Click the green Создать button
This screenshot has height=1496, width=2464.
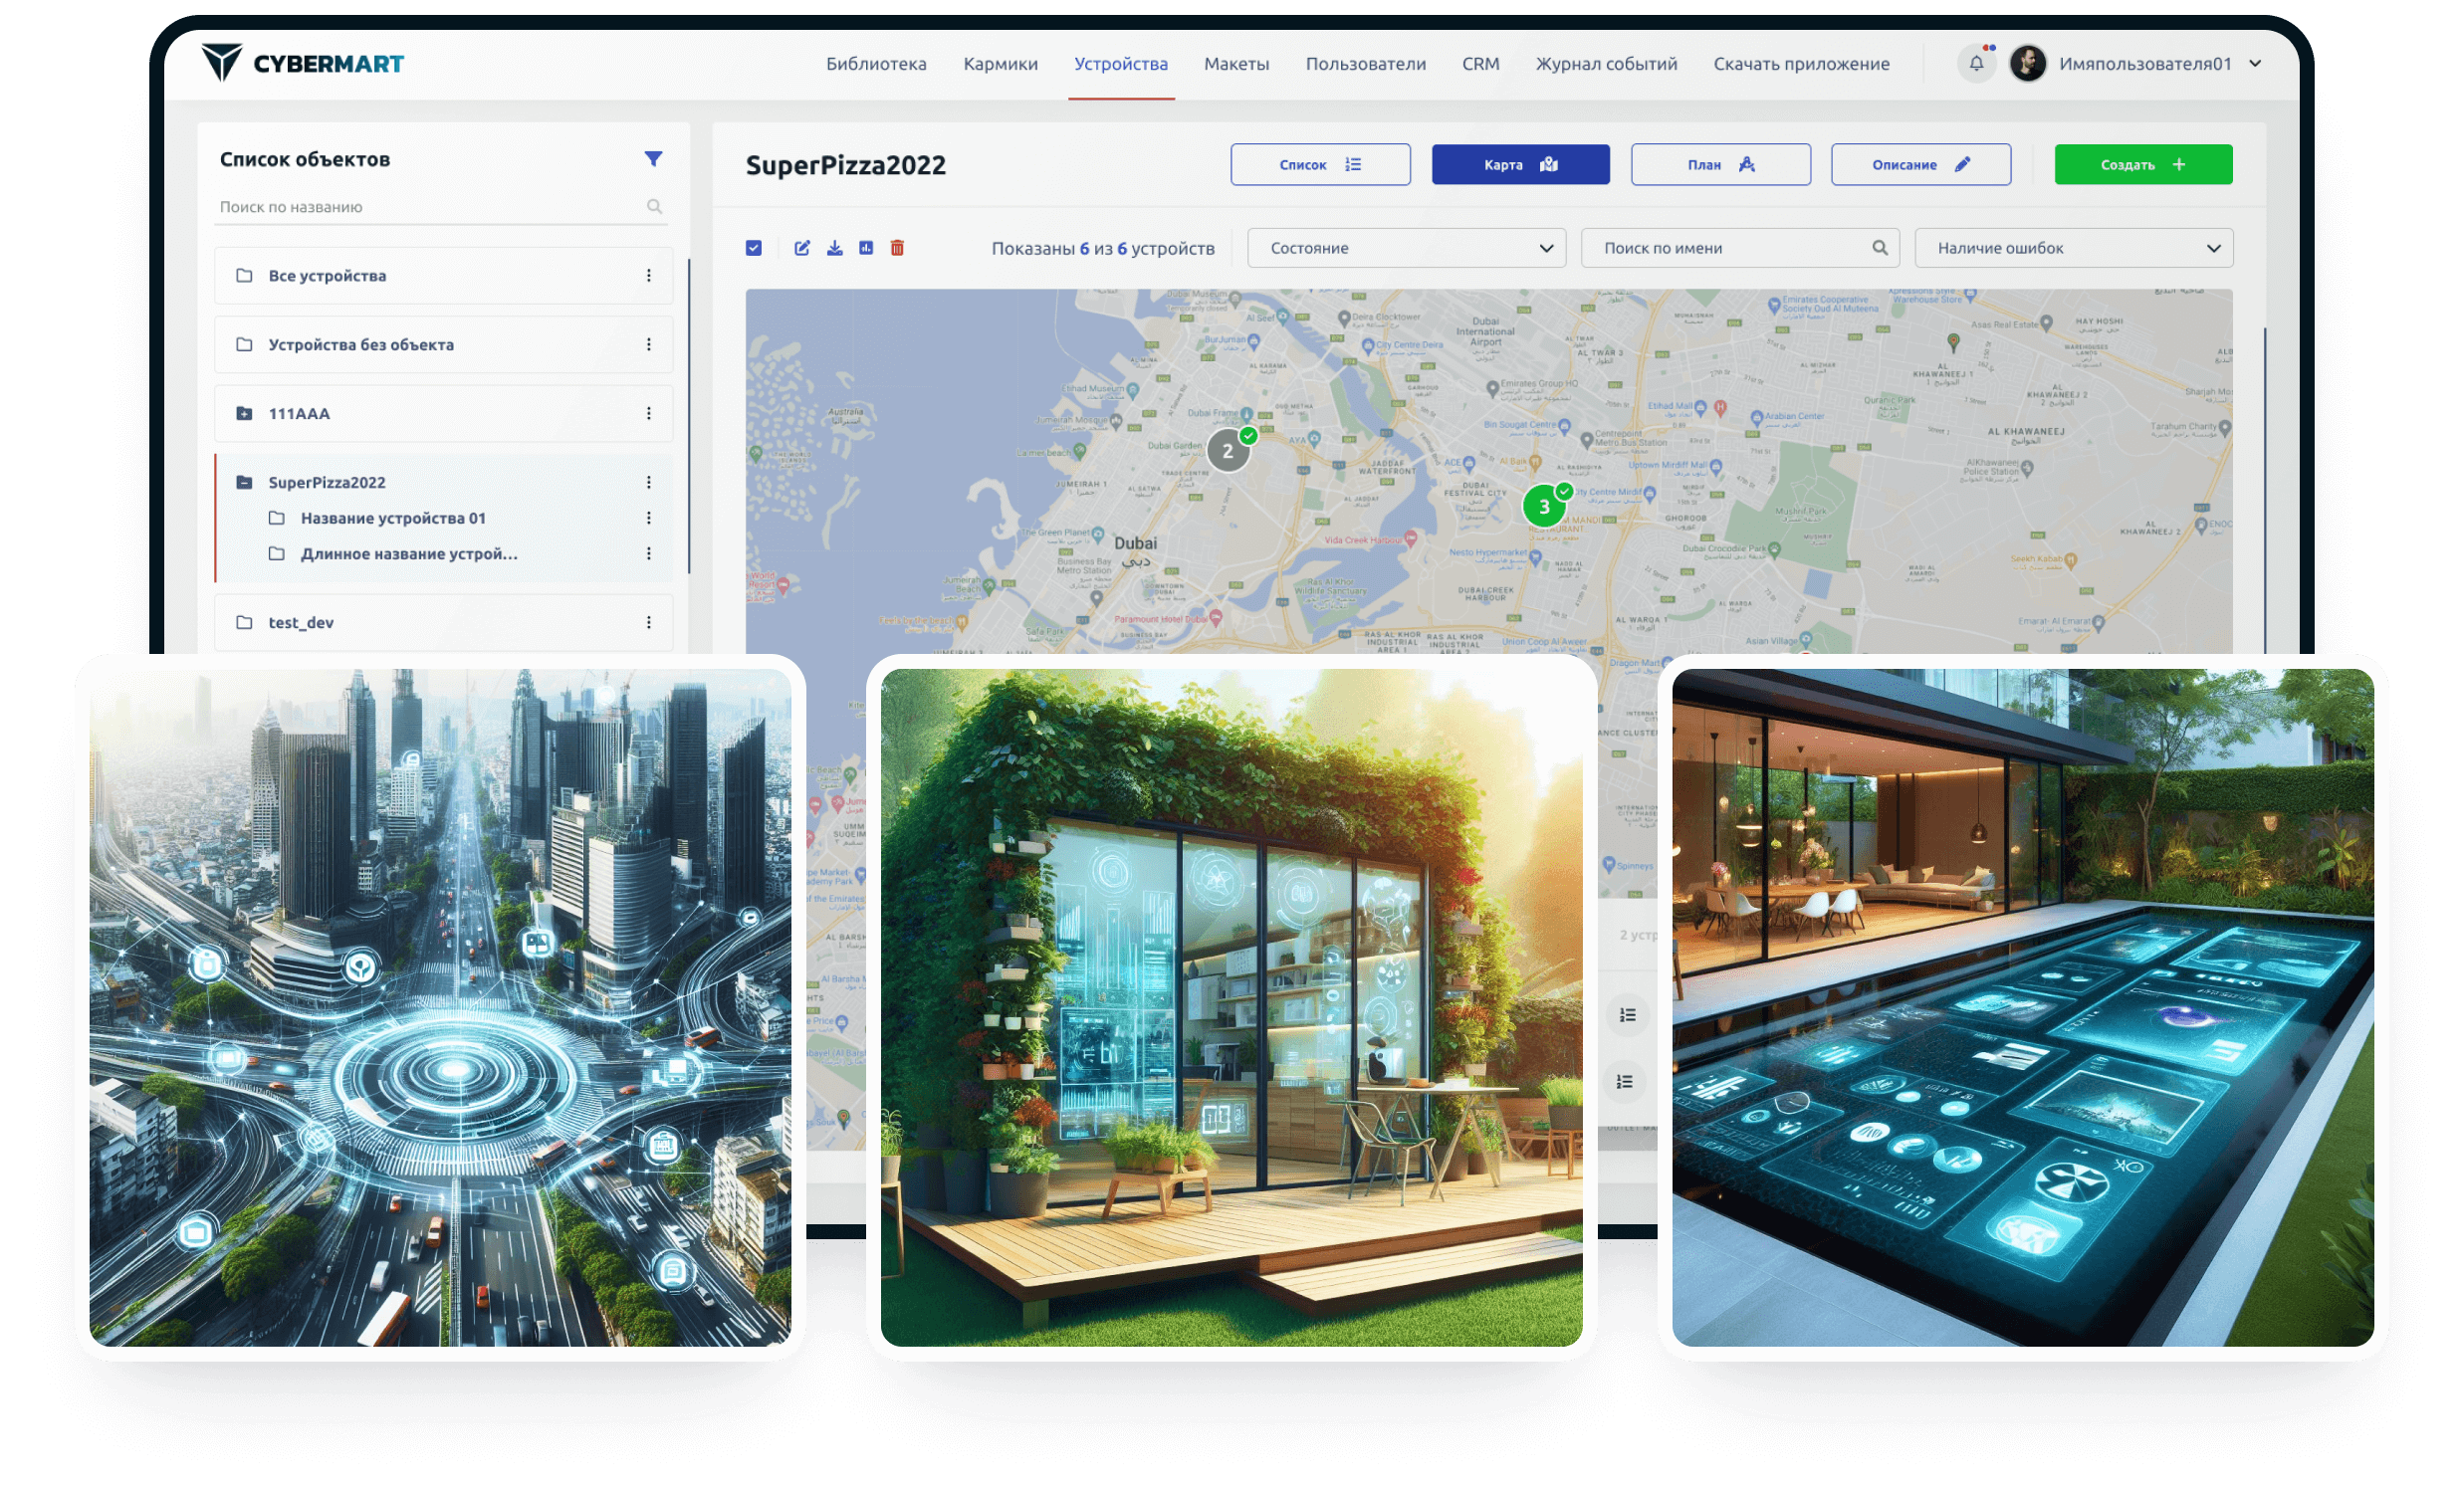[x=2143, y=164]
